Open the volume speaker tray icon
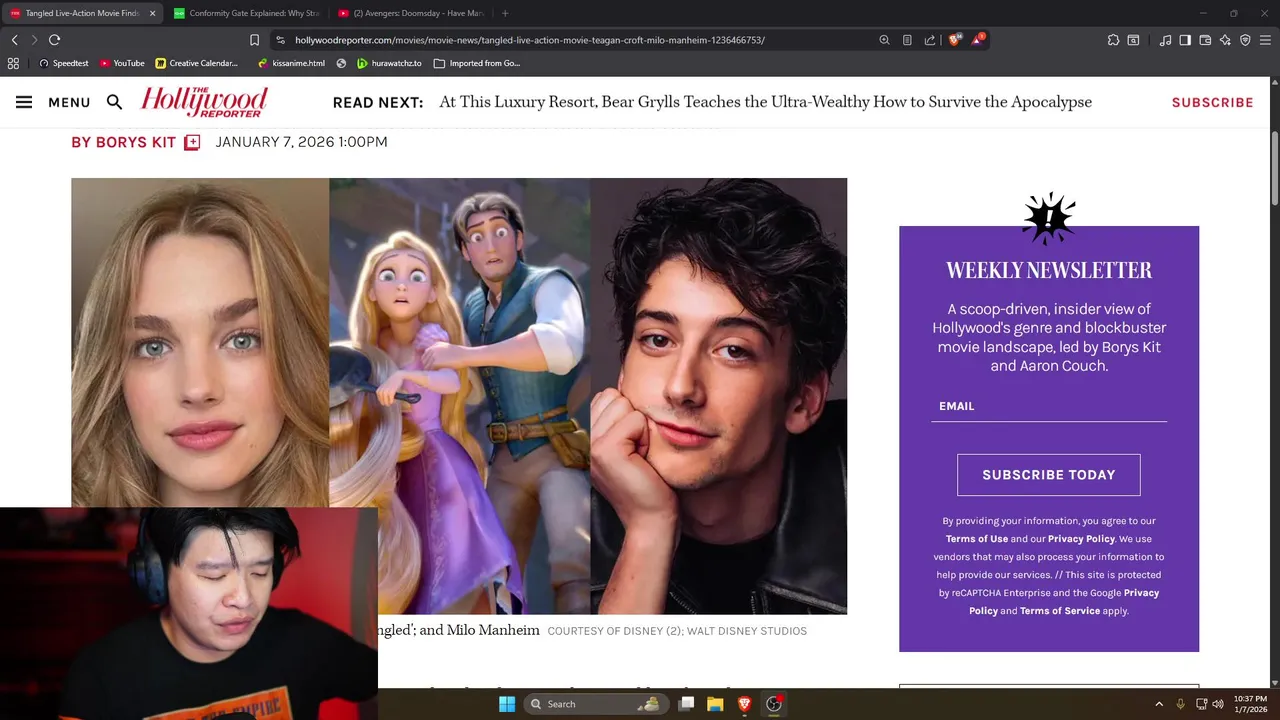 pyautogui.click(x=1218, y=704)
